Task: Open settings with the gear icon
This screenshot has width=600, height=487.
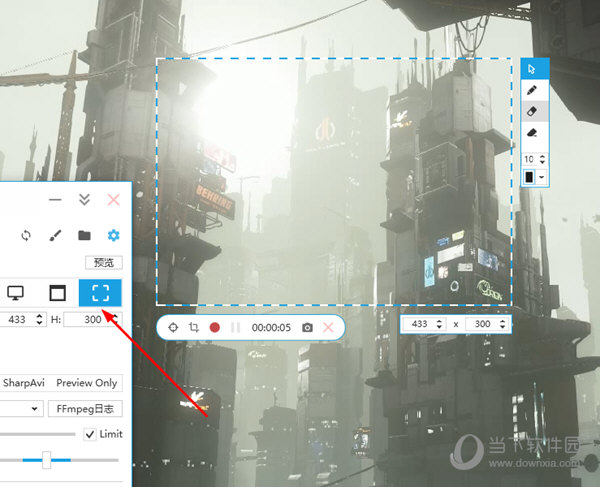Action: (113, 235)
